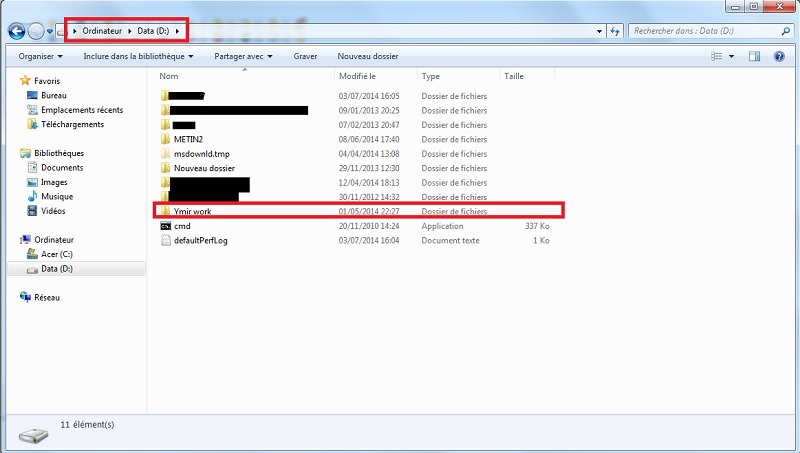The image size is (800, 453).
Task: Open the Partager avec menu
Action: click(243, 56)
